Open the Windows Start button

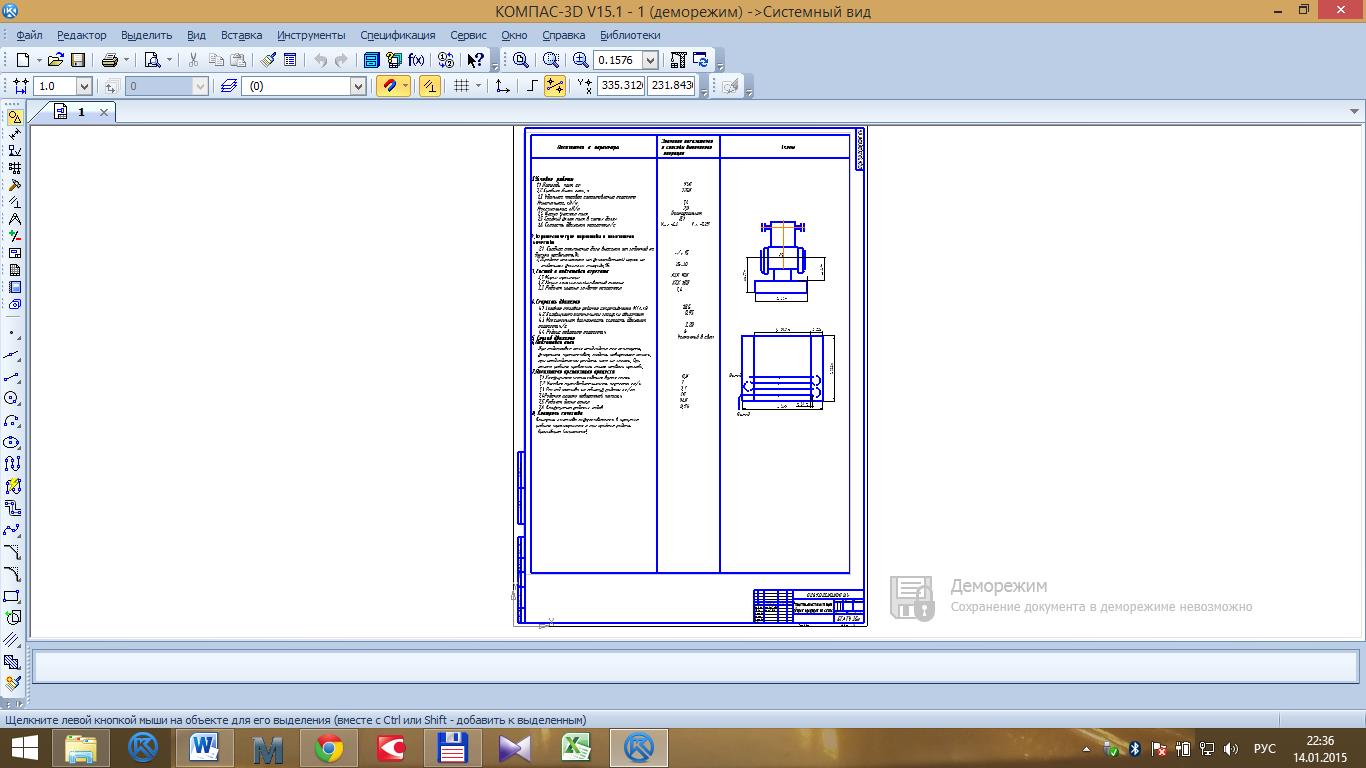coord(24,748)
